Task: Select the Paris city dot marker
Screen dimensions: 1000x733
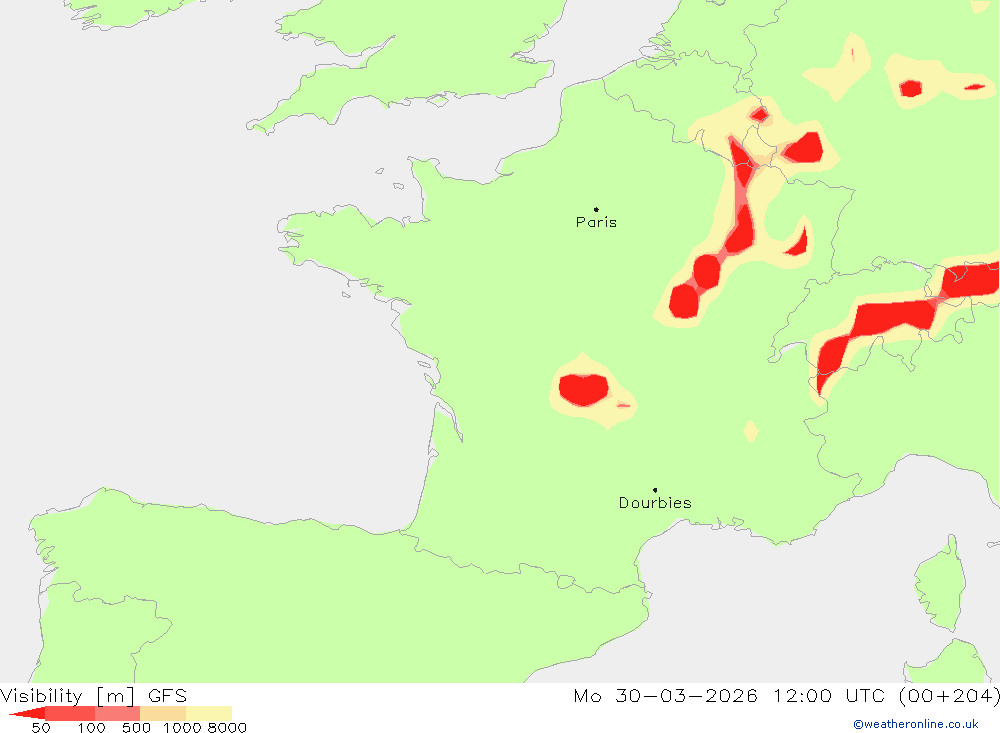Action: [596, 209]
